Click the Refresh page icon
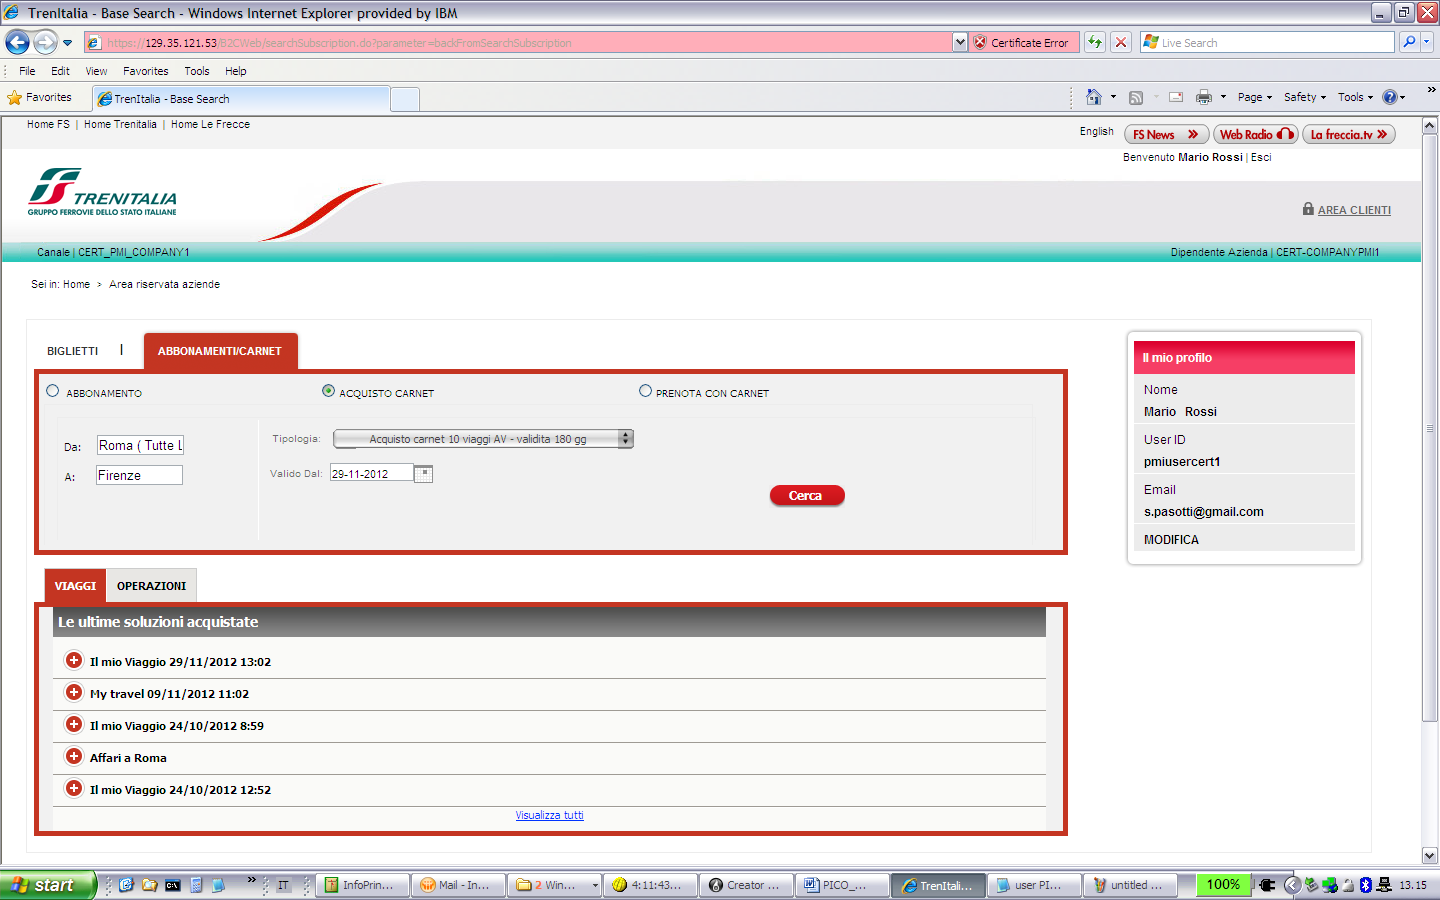 tap(1095, 42)
